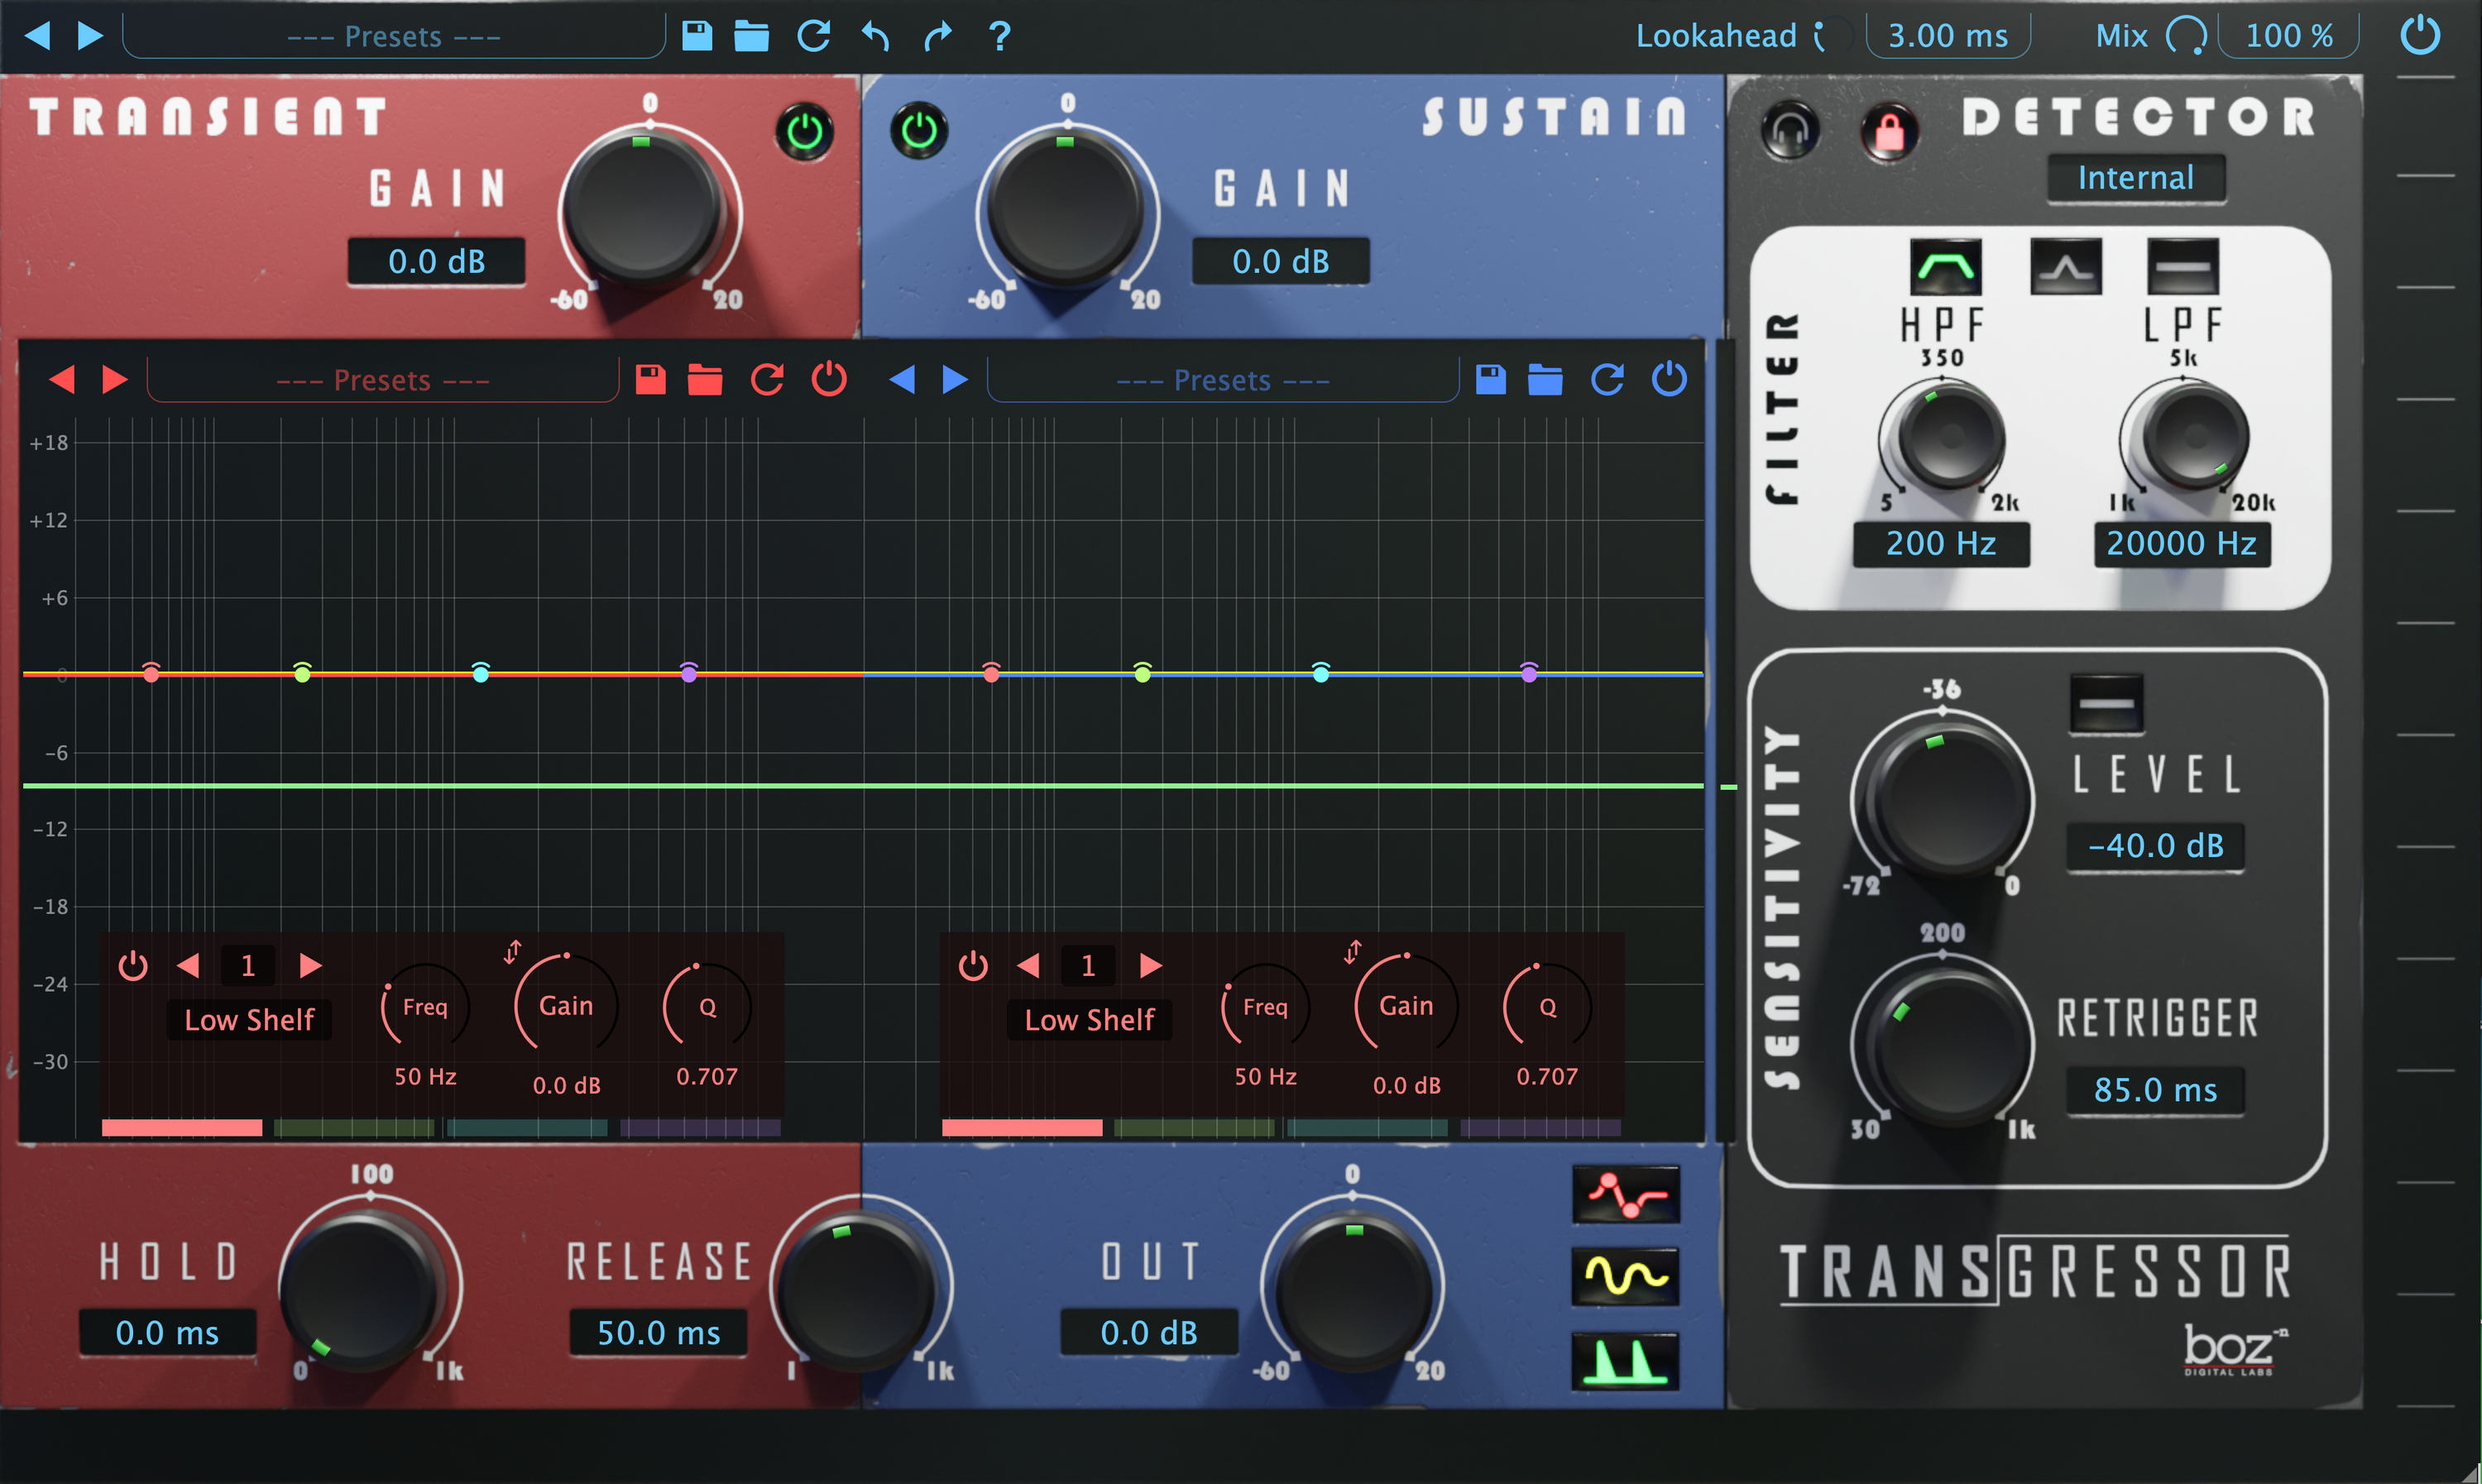Select the yellow sine waveform display icon

(1625, 1275)
